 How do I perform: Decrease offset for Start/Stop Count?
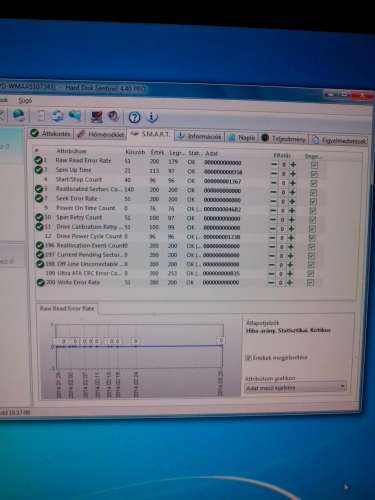click(274, 183)
